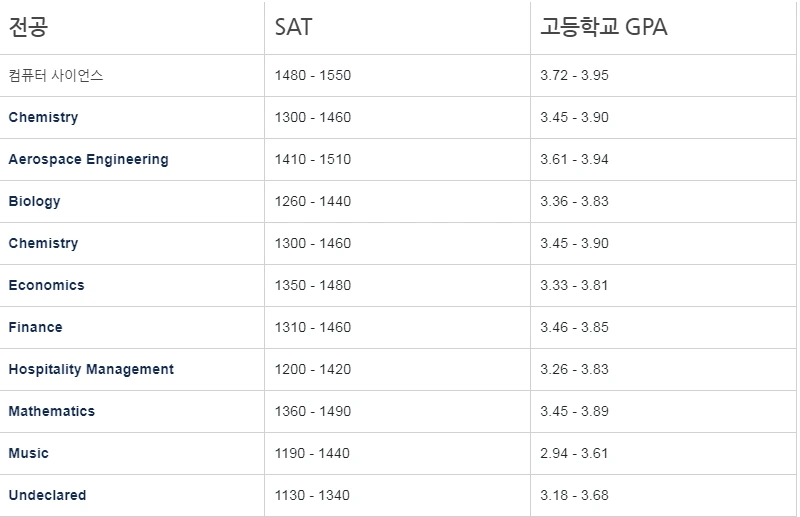Open the Hospitality Management link
The height and width of the screenshot is (517, 800).
(91, 369)
